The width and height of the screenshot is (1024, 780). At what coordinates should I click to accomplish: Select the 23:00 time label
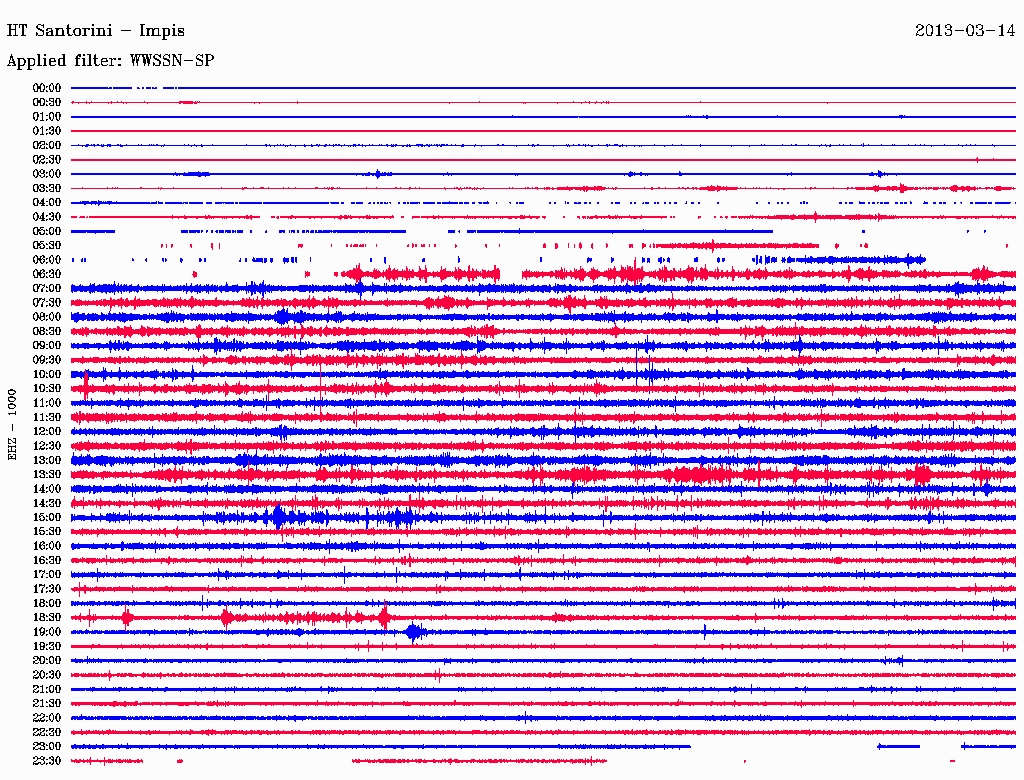(47, 747)
